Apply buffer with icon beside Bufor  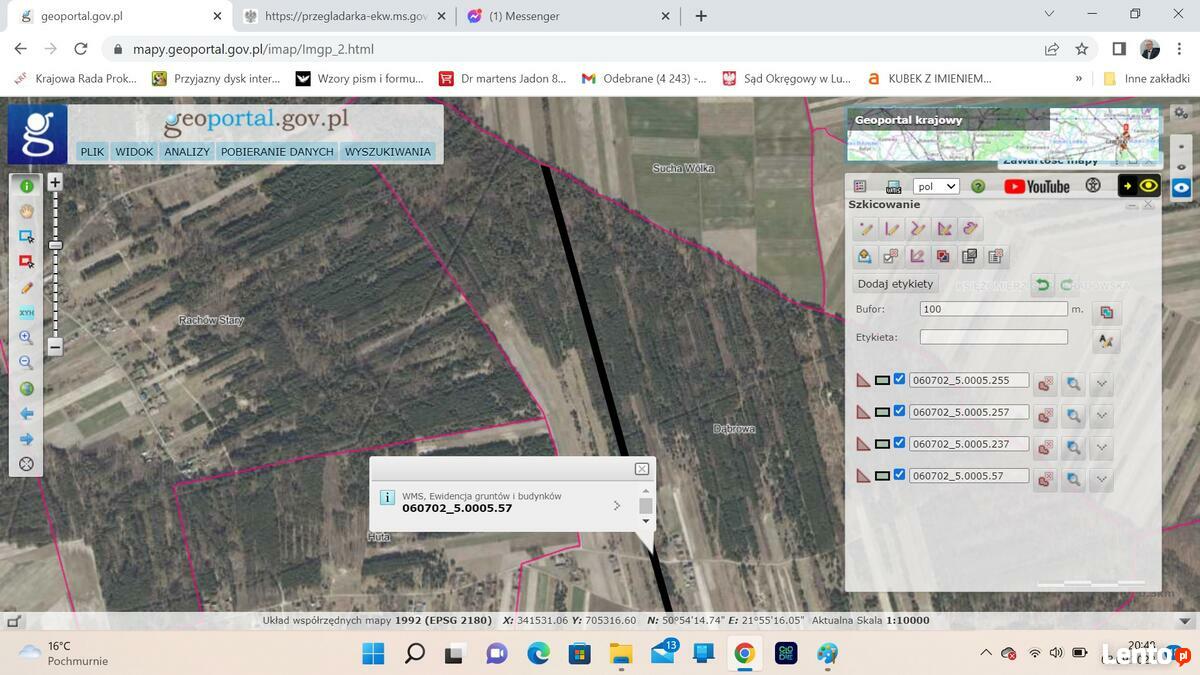pos(1106,312)
